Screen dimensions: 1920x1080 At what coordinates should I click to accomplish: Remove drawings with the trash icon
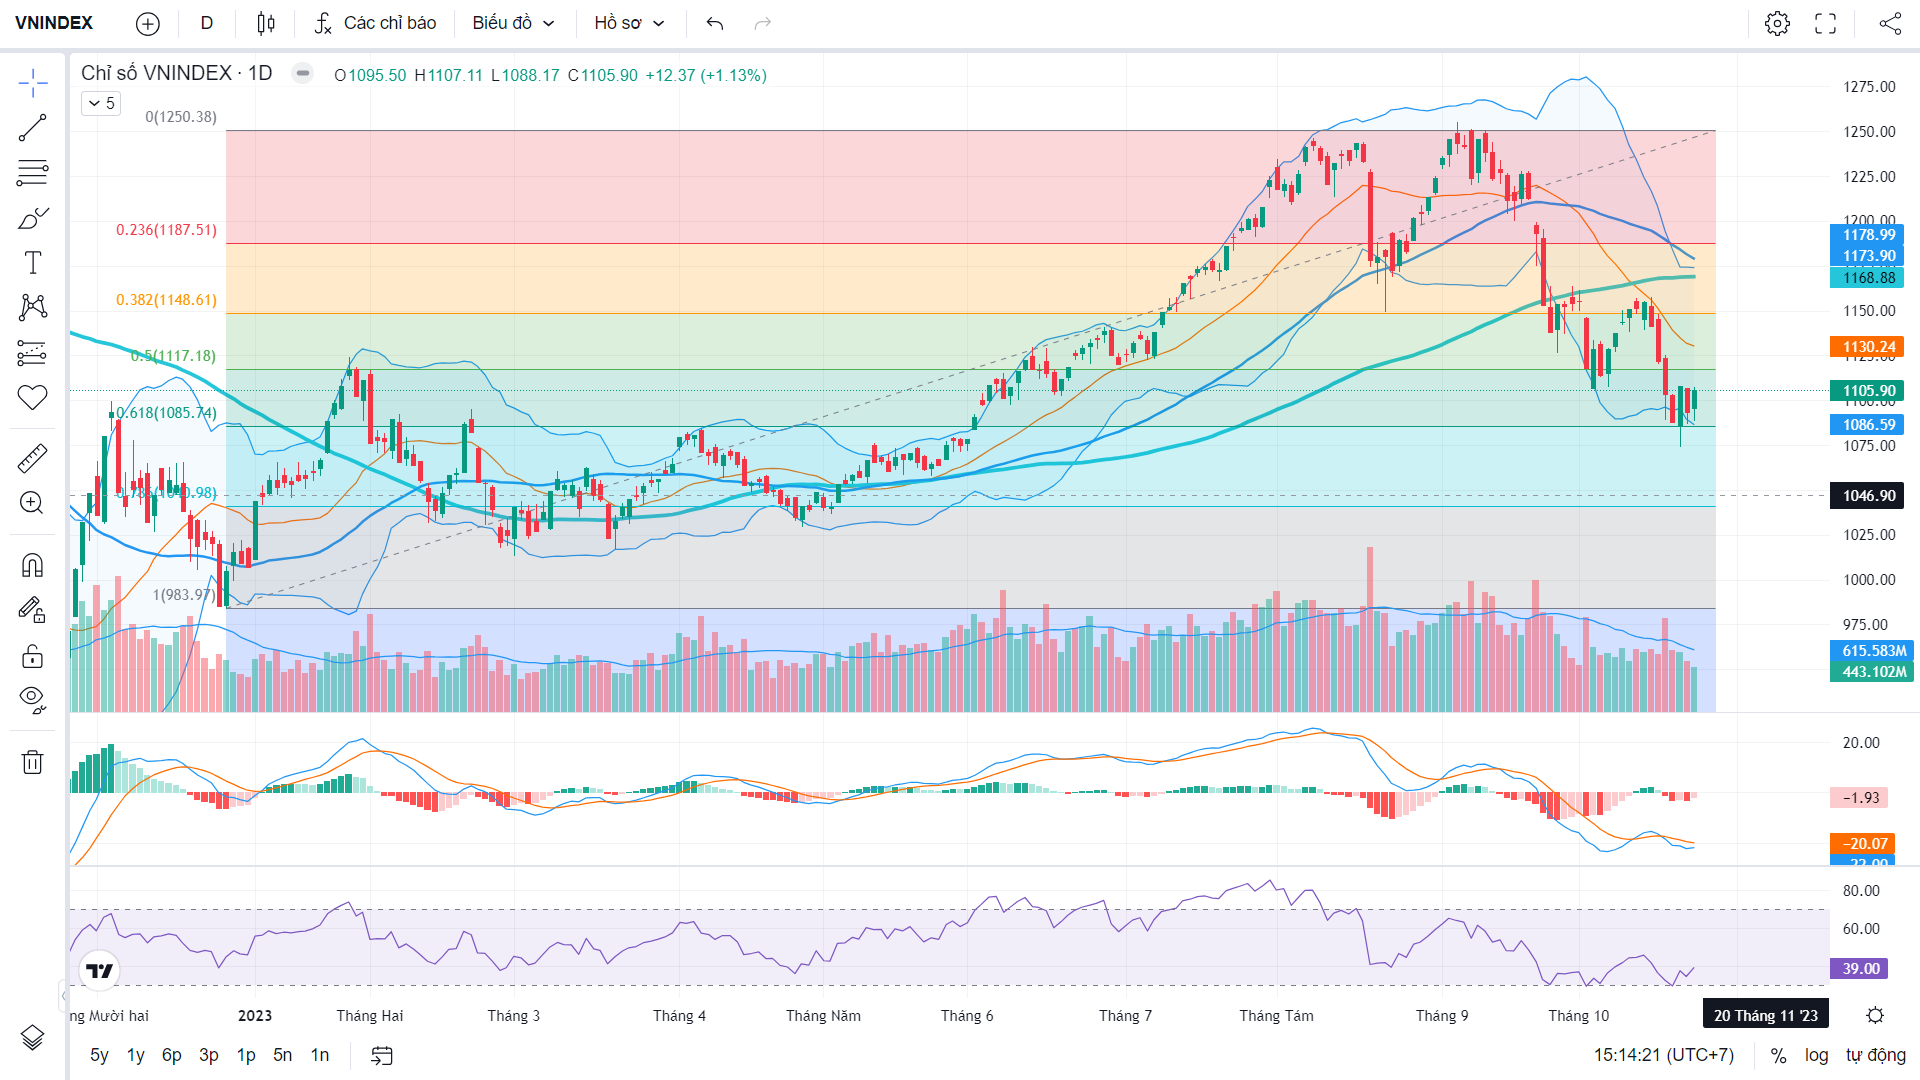tap(33, 762)
